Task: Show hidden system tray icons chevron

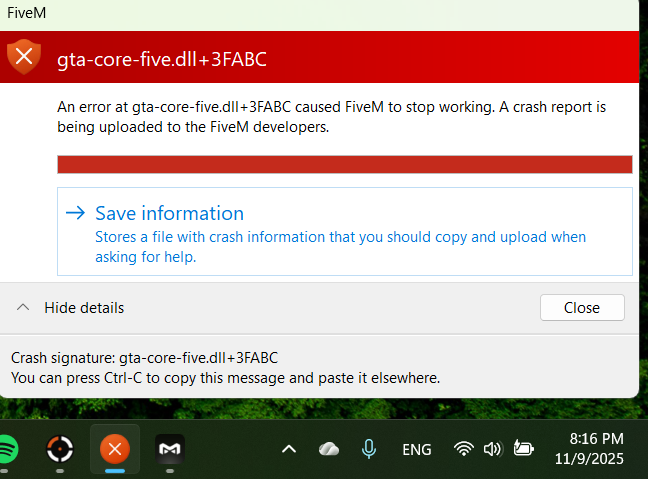Action: [x=289, y=449]
